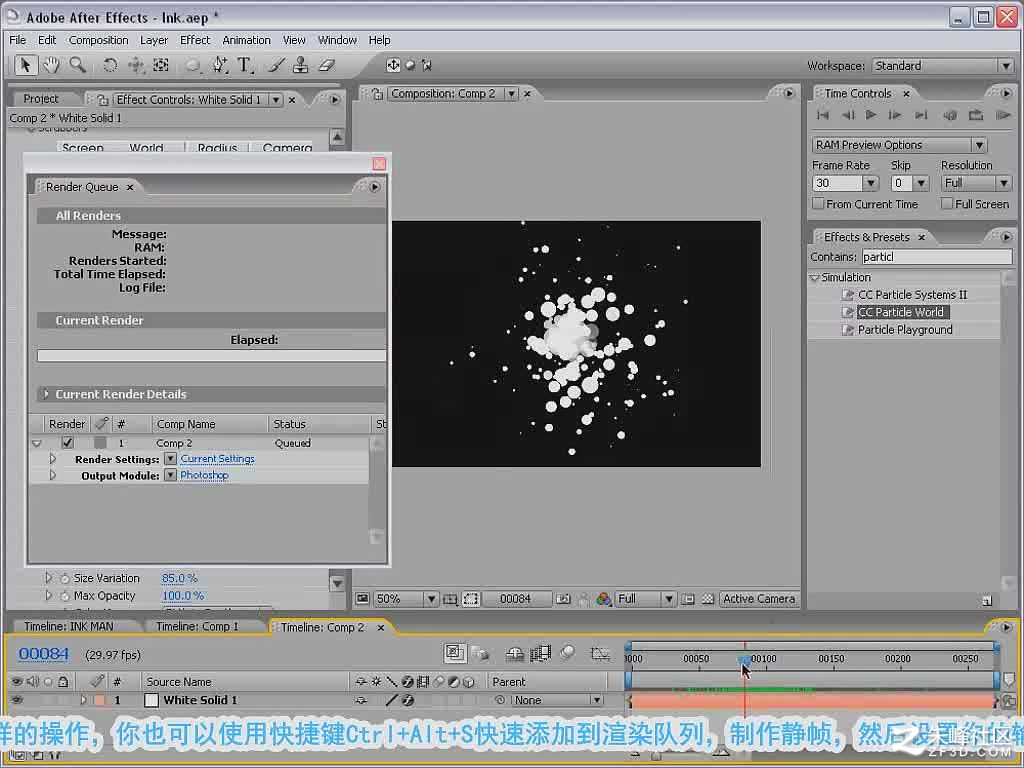Open Photoshop output module link

[204, 475]
